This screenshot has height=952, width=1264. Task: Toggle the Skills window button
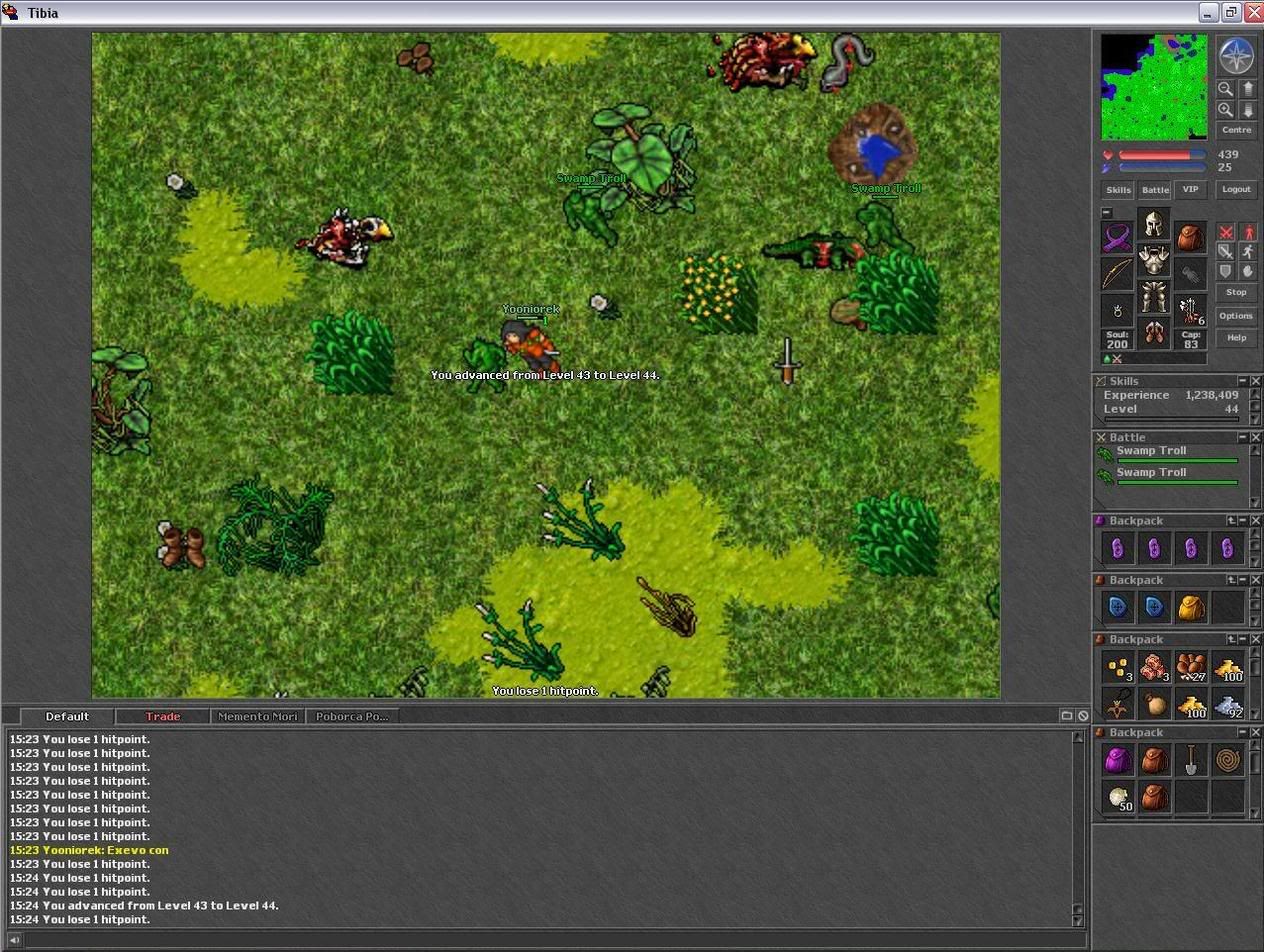1118,190
